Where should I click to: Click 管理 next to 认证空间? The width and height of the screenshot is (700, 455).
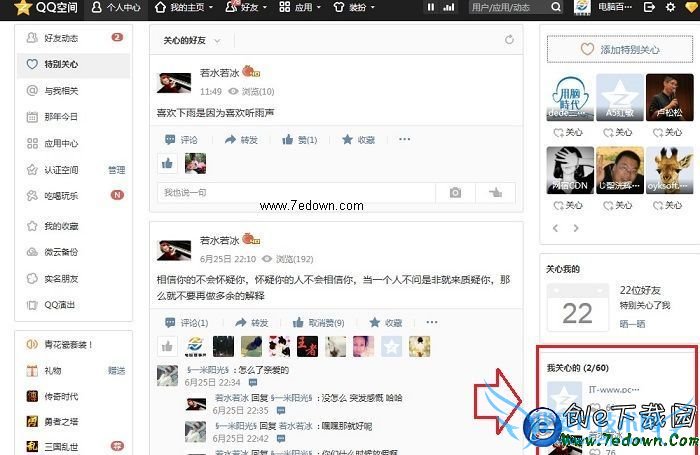(x=117, y=170)
